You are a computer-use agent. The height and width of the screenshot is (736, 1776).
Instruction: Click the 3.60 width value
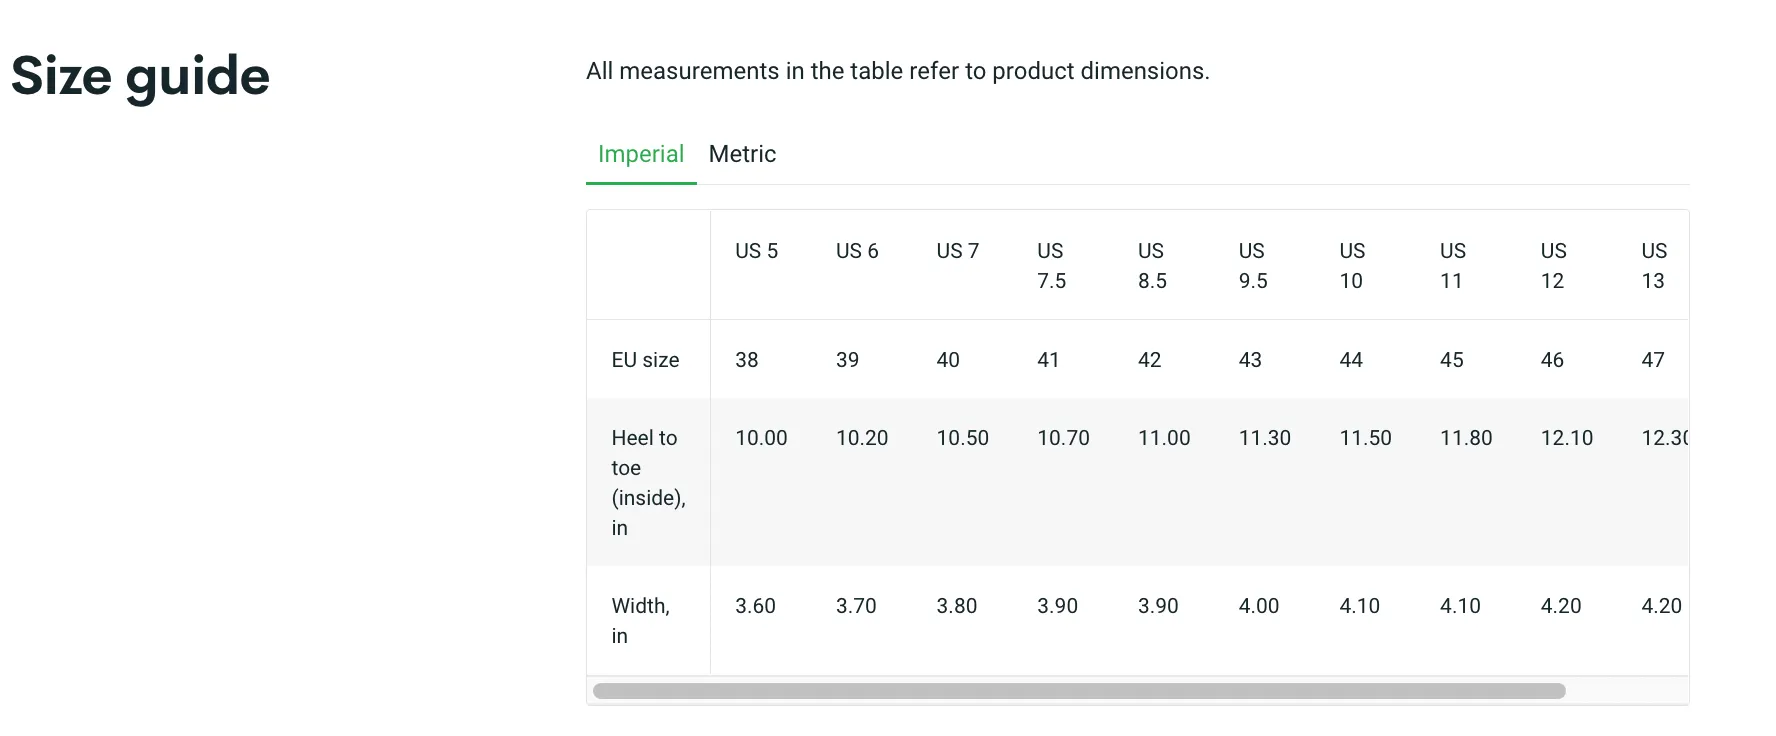[755, 606]
